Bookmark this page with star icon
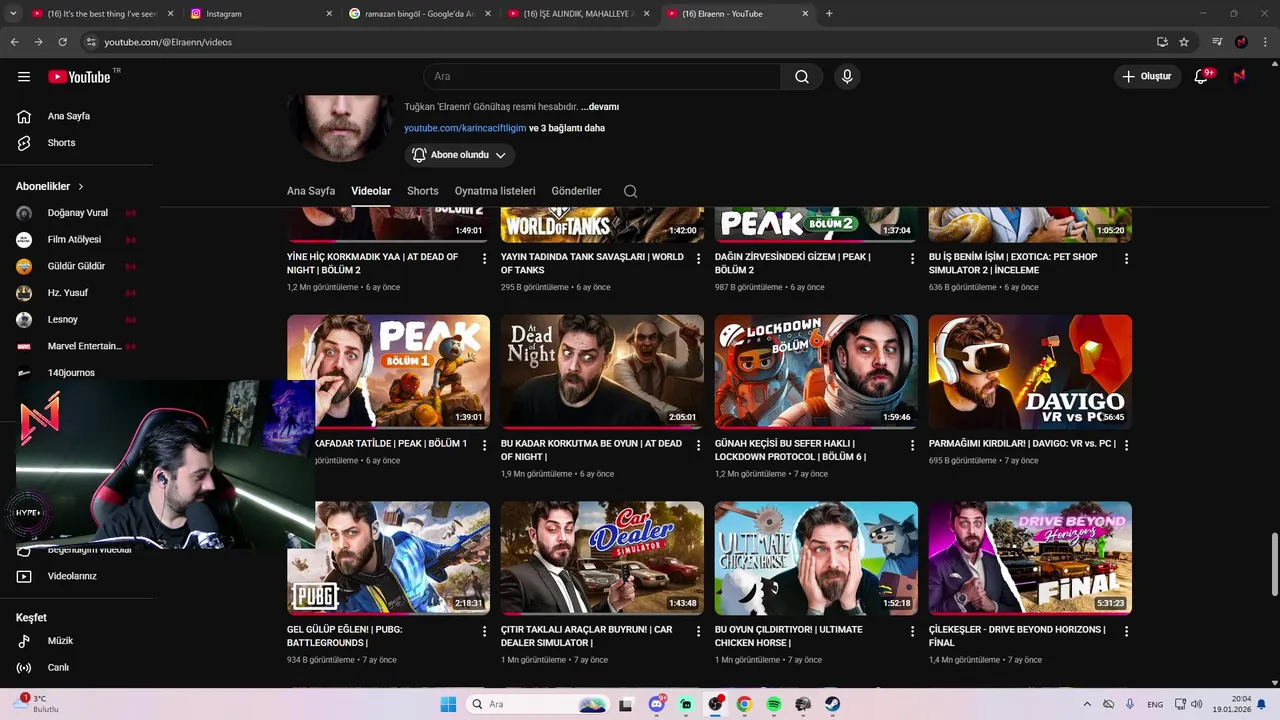Screen dimensions: 1280x720 (x=1184, y=42)
